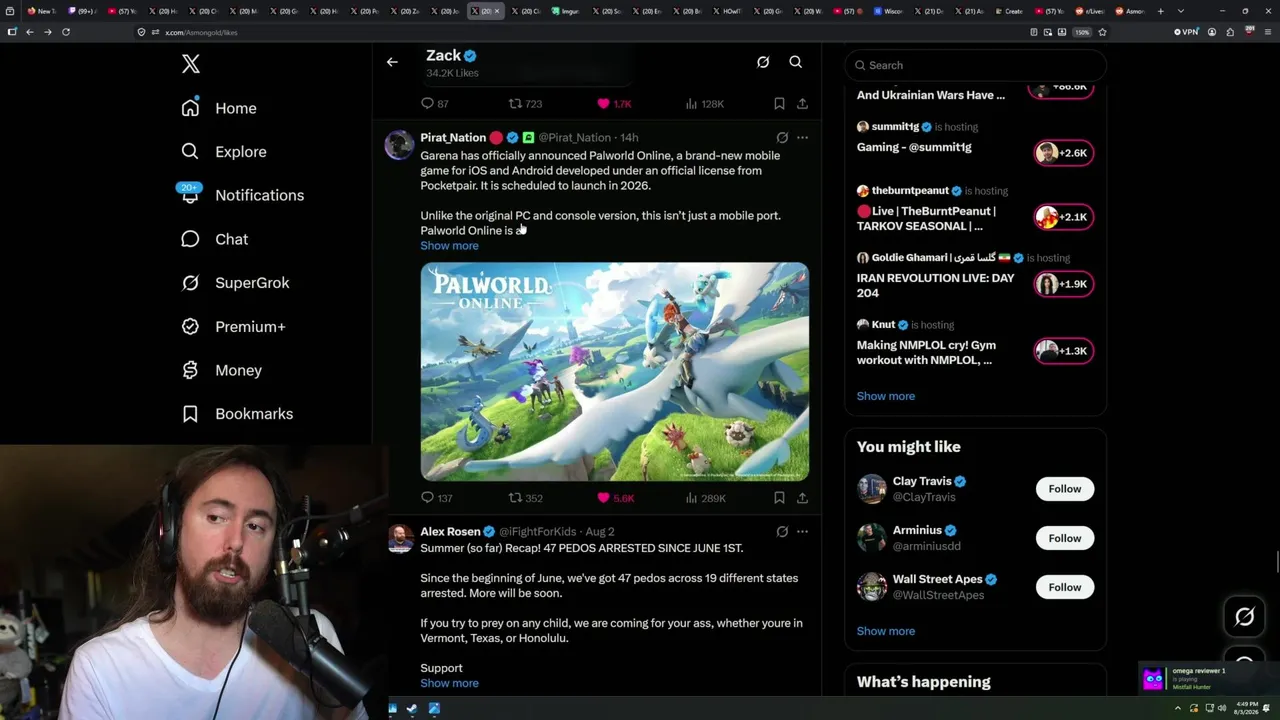Repost the post with 723 reposts
1280x720 pixels.
coord(515,104)
